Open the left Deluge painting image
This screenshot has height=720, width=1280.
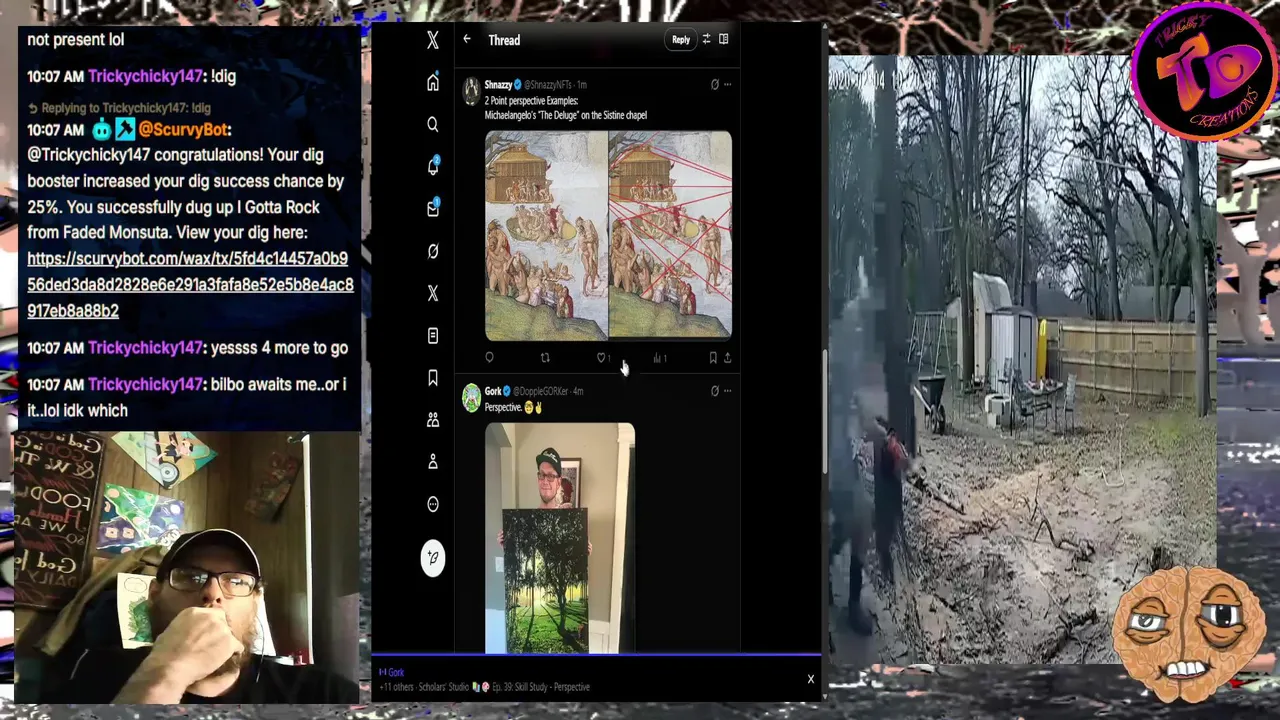click(546, 236)
